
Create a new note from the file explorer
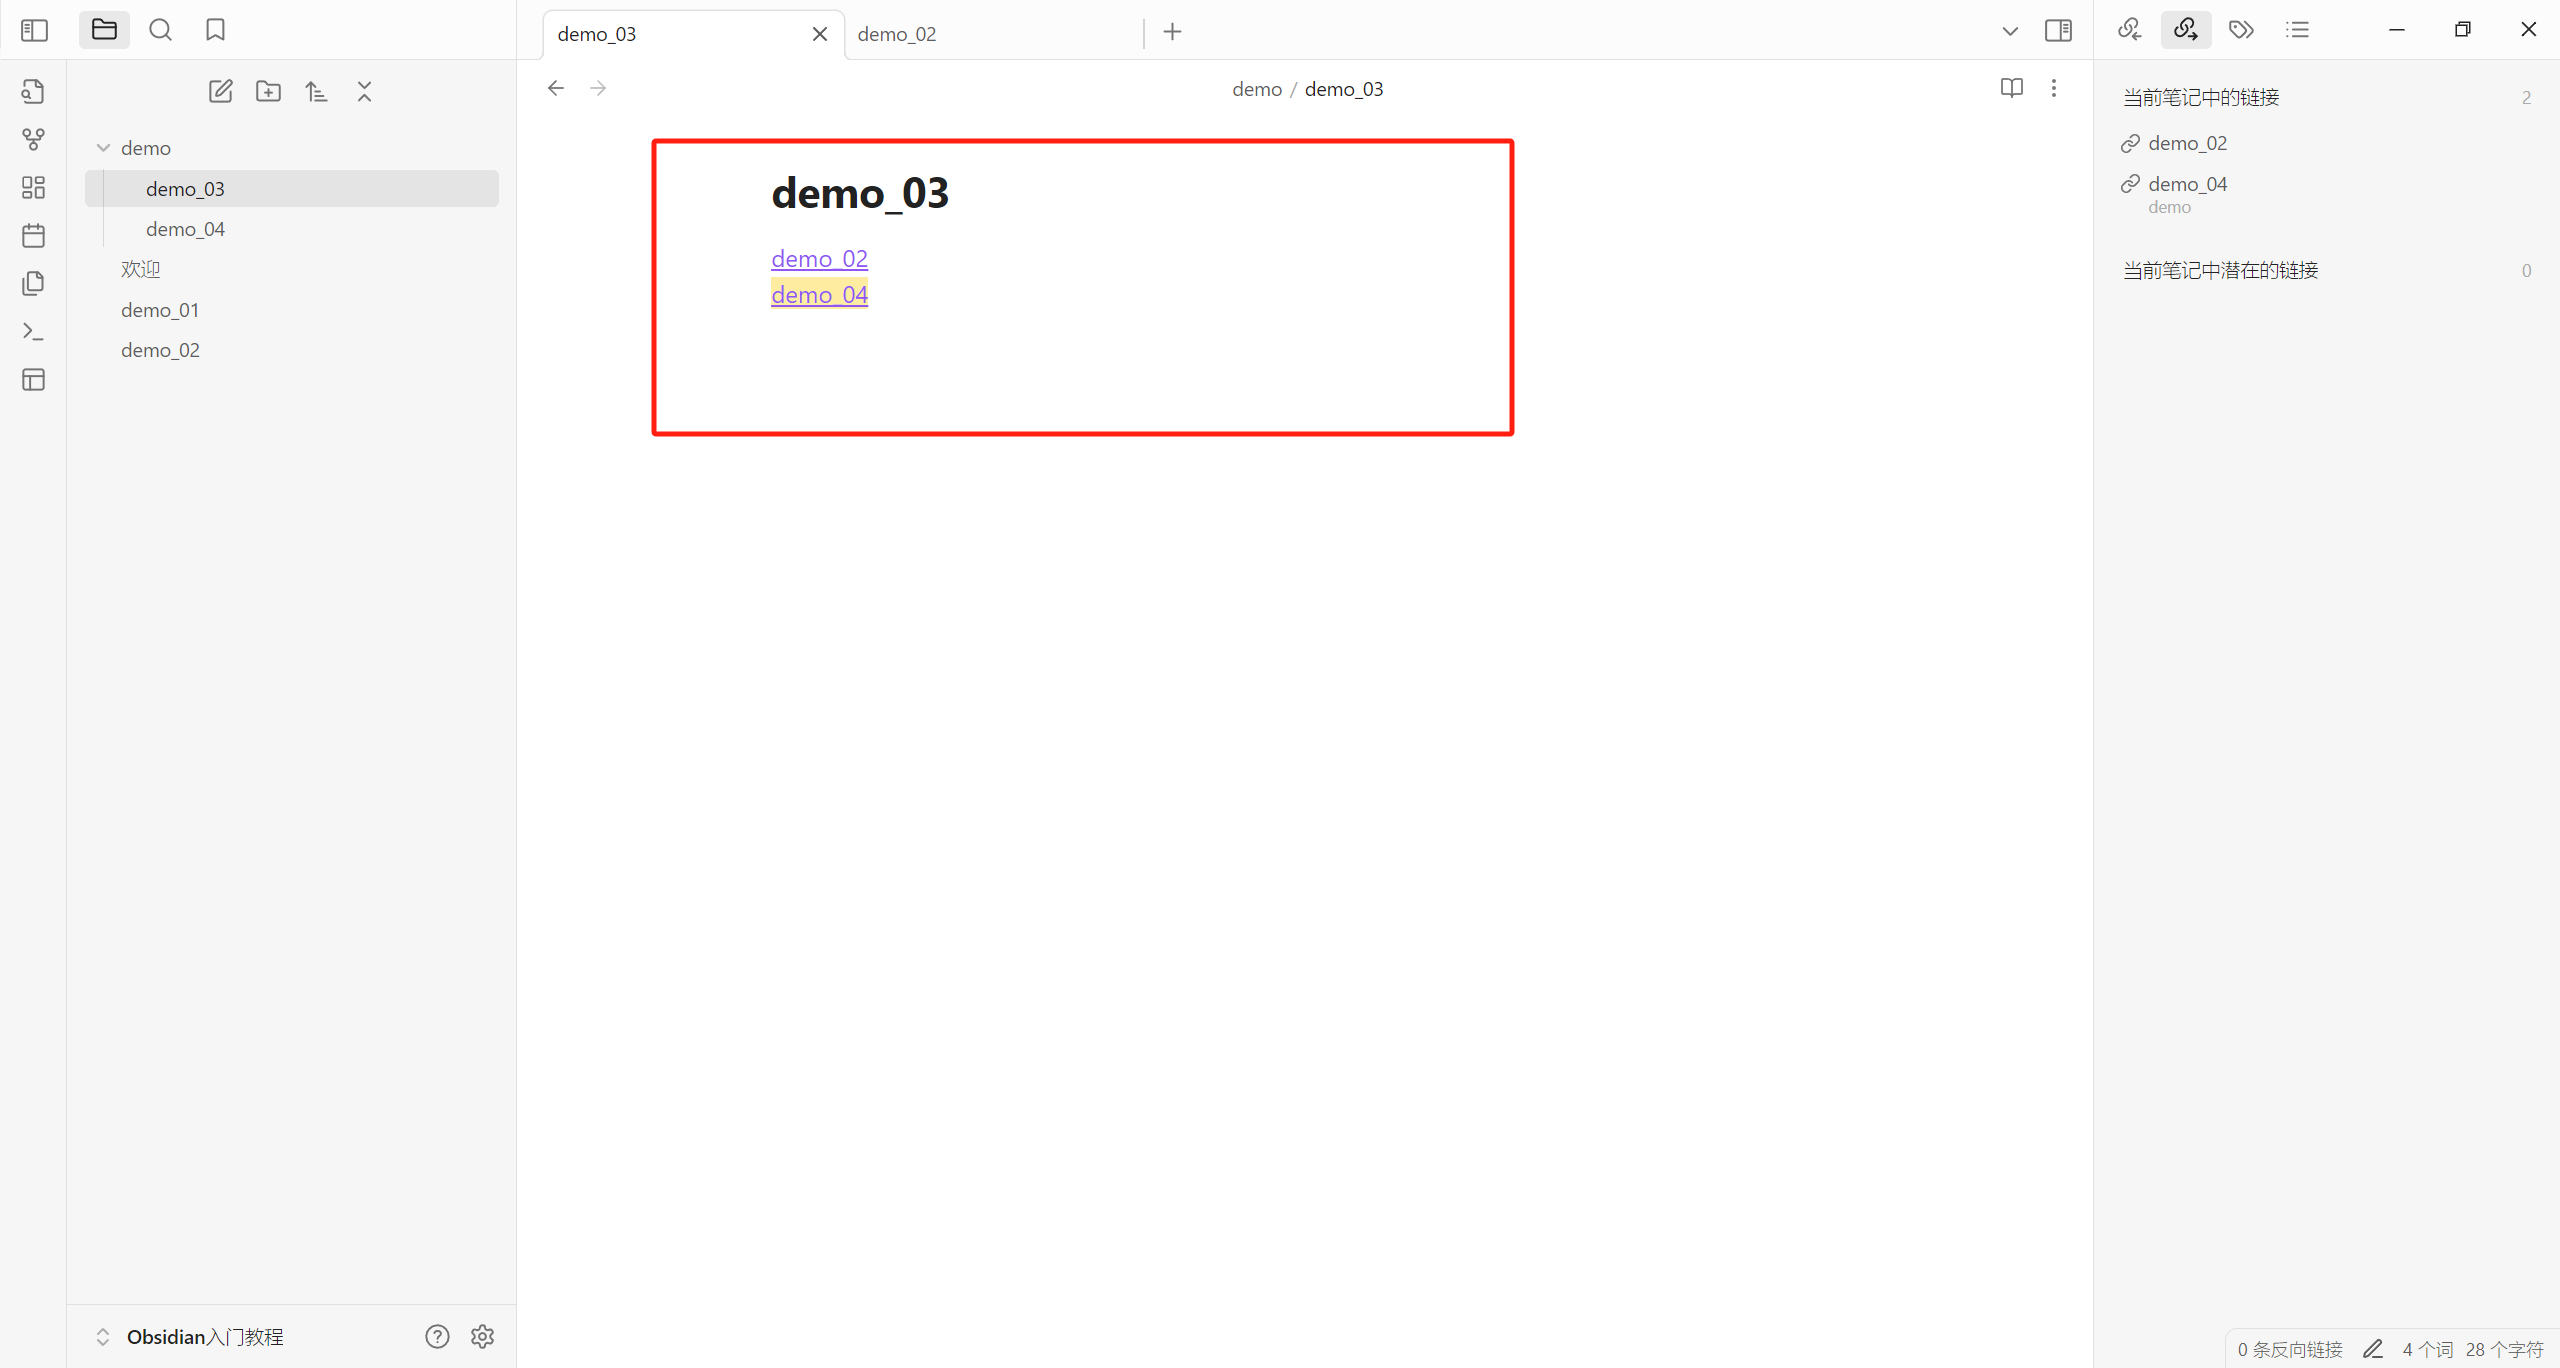tap(220, 91)
